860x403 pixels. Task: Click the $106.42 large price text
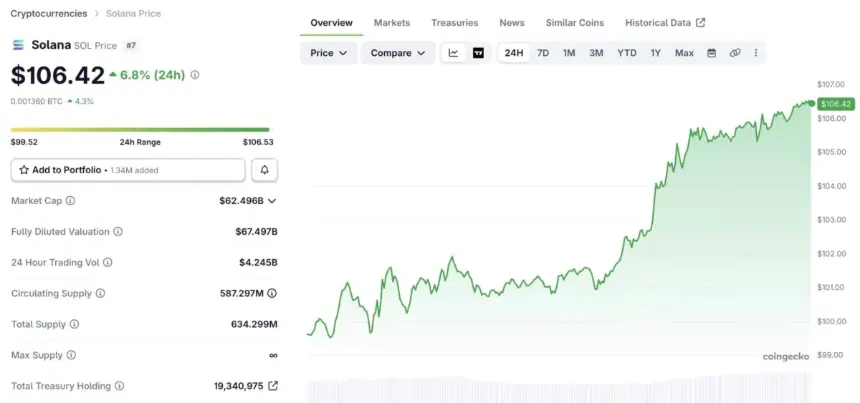pos(58,75)
